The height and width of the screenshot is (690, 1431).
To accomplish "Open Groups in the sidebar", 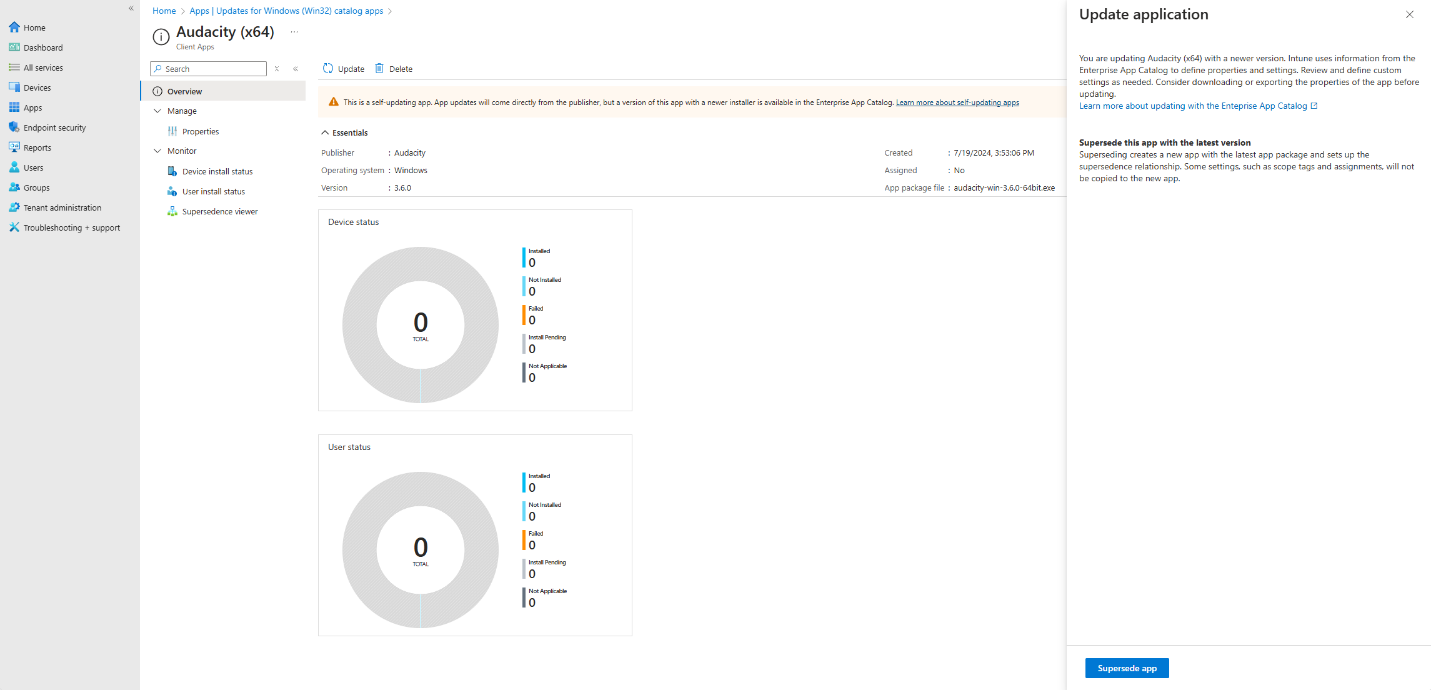I will [36, 188].
